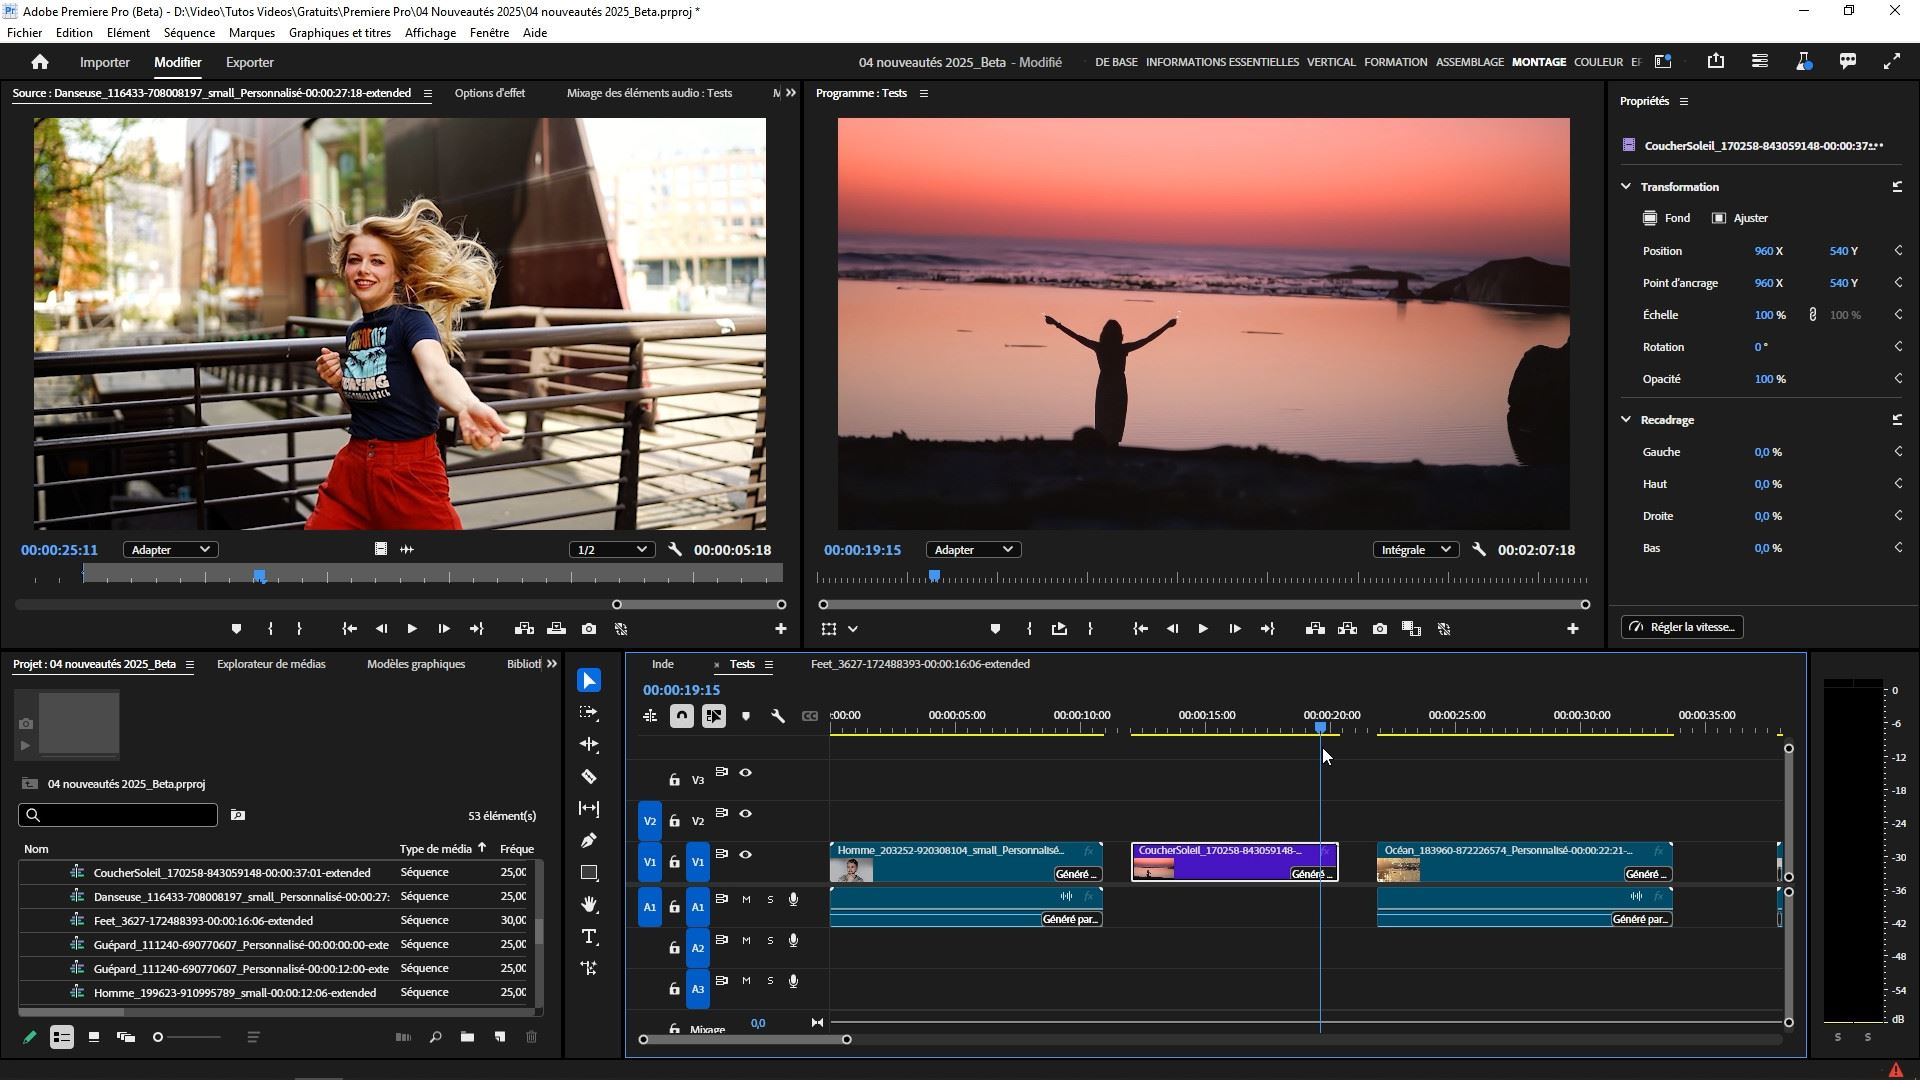The height and width of the screenshot is (1080, 1920).
Task: Click the Source monitor playhead marker
Action: [260, 577]
